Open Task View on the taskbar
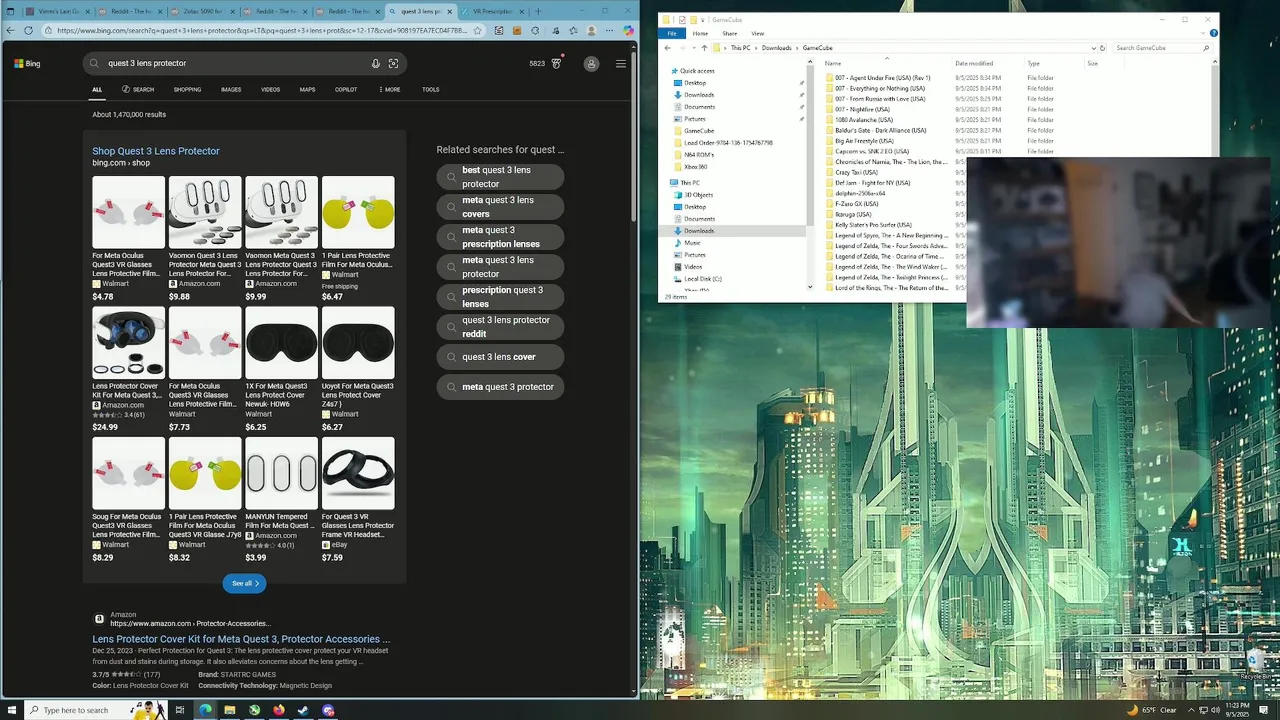 click(180, 710)
